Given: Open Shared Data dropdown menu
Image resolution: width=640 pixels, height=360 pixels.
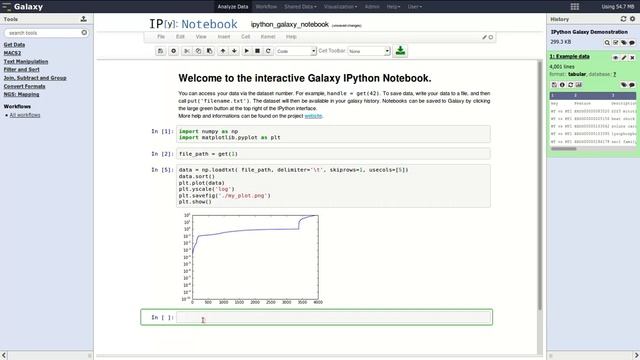Looking at the screenshot, I should tap(300, 7).
